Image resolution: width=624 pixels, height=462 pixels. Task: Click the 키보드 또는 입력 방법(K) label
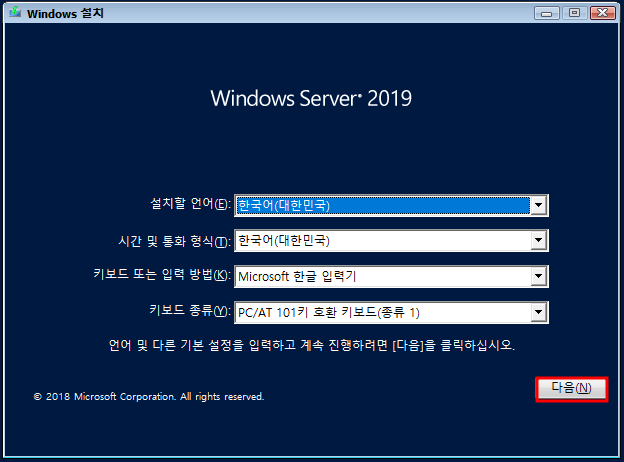162,274
